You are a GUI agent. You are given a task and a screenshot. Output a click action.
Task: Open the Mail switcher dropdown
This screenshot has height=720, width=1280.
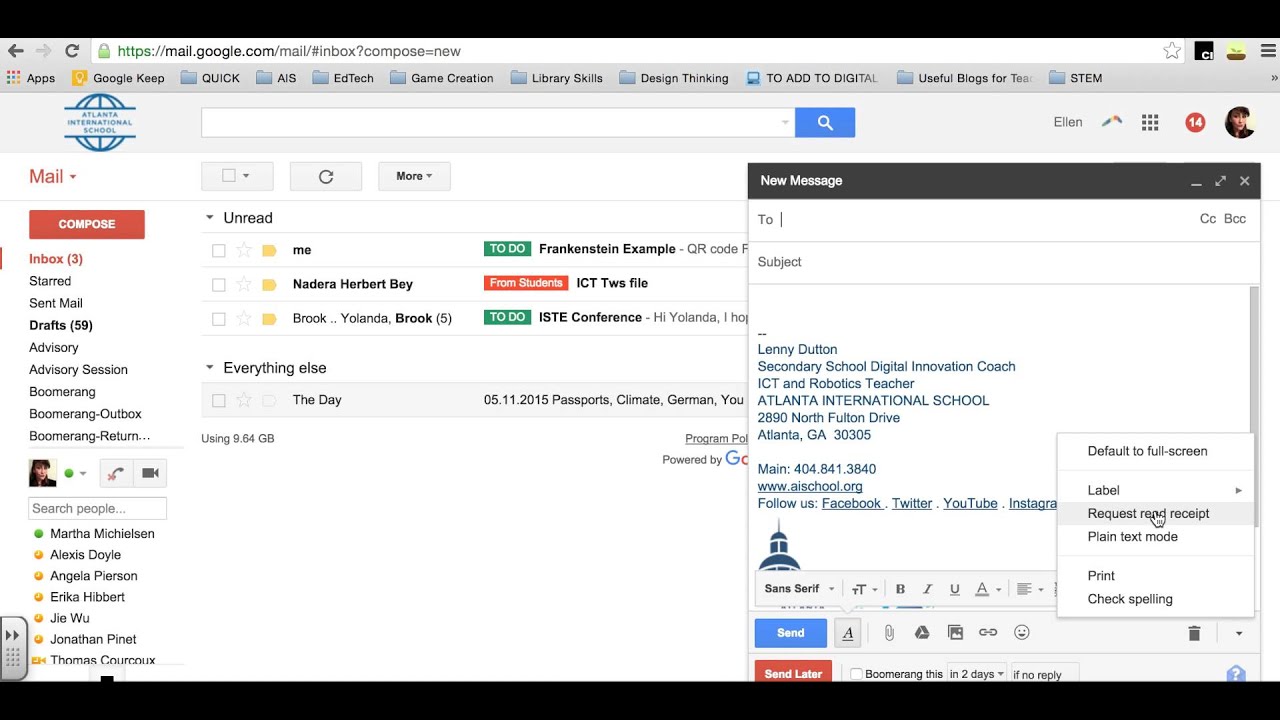[53, 176]
